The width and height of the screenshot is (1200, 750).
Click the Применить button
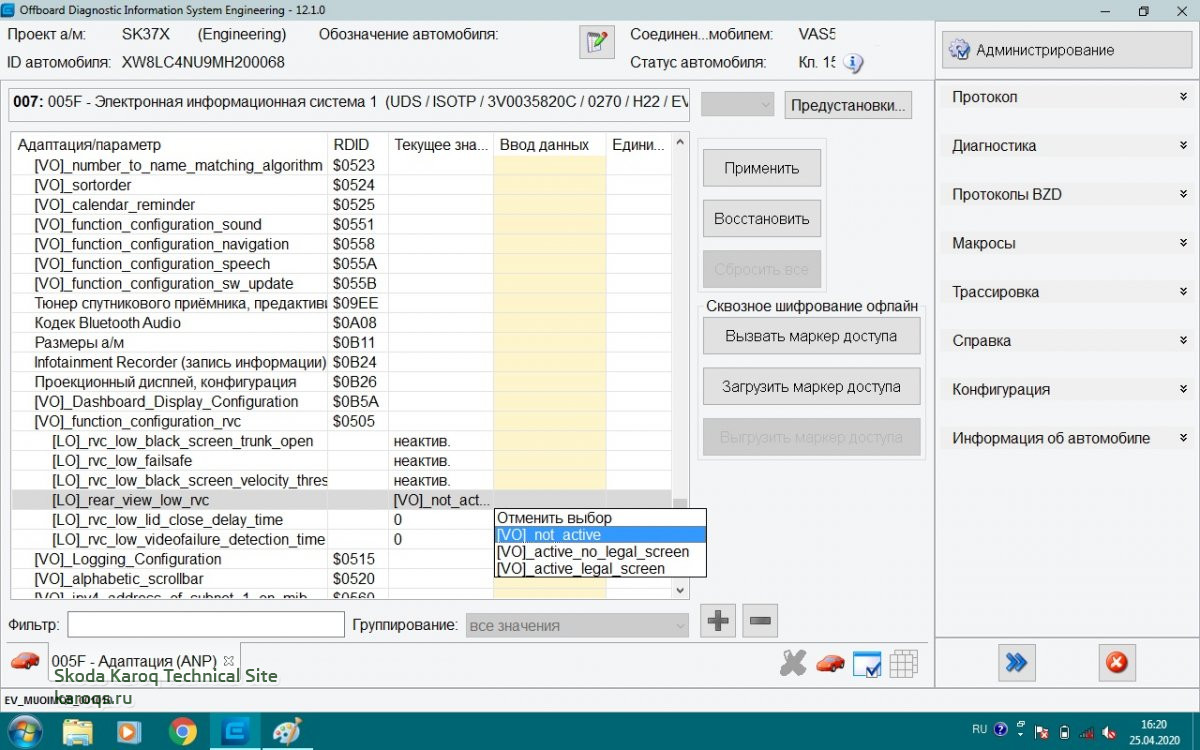coord(761,168)
